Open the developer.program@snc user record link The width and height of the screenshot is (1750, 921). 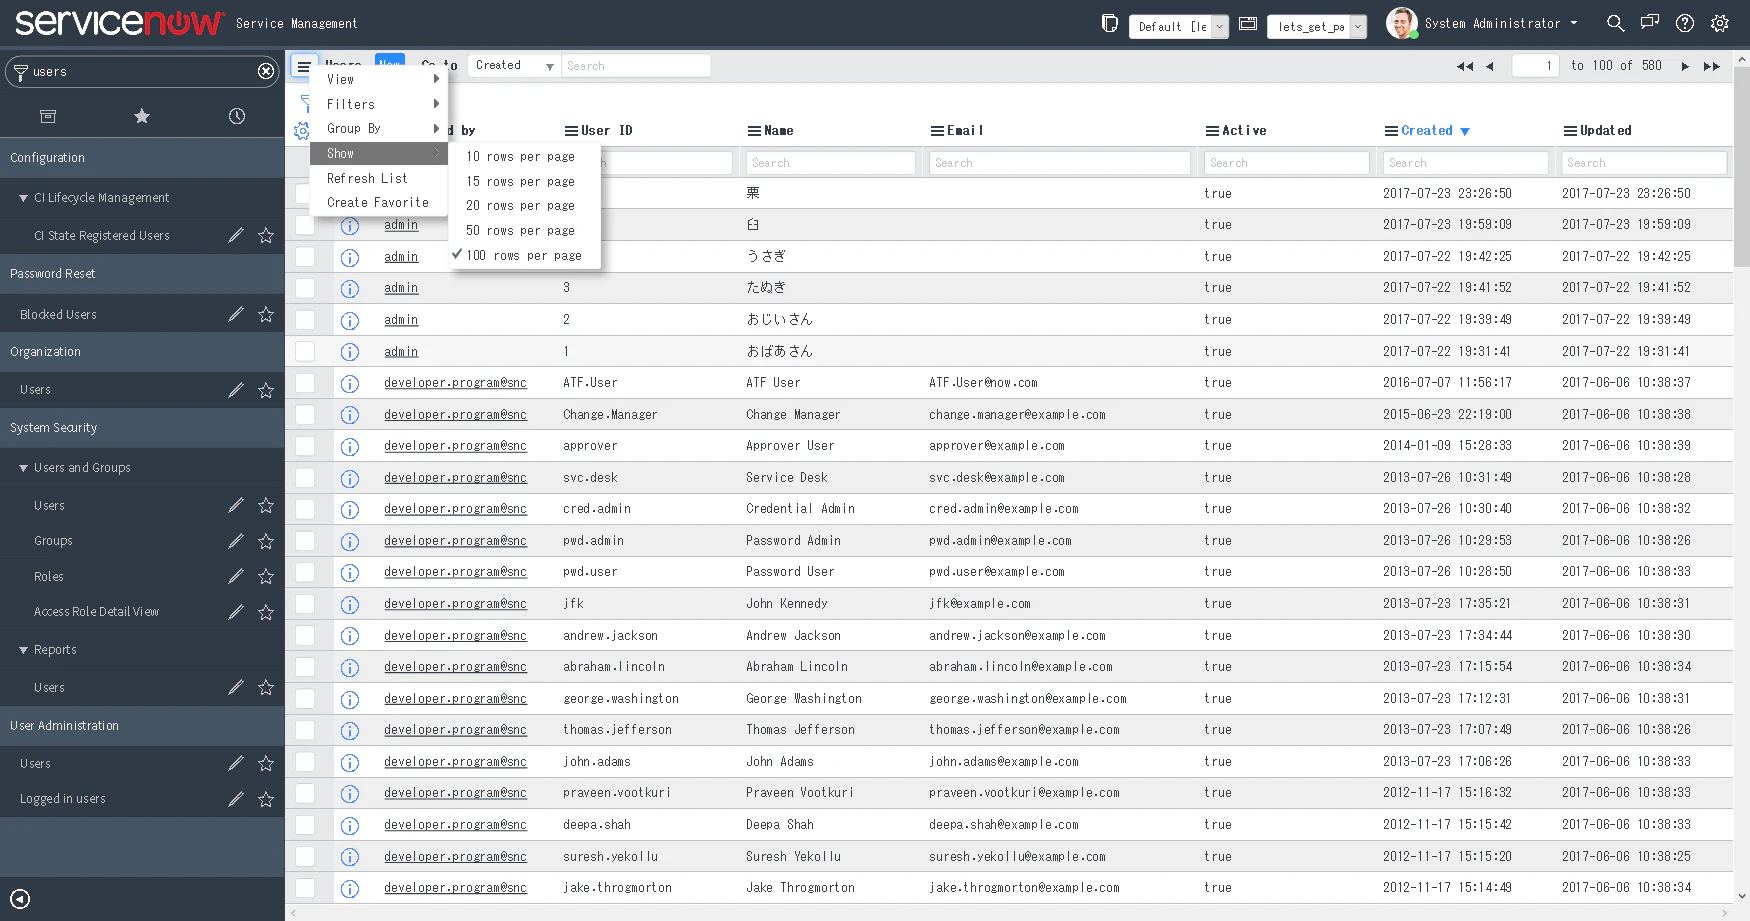point(455,383)
